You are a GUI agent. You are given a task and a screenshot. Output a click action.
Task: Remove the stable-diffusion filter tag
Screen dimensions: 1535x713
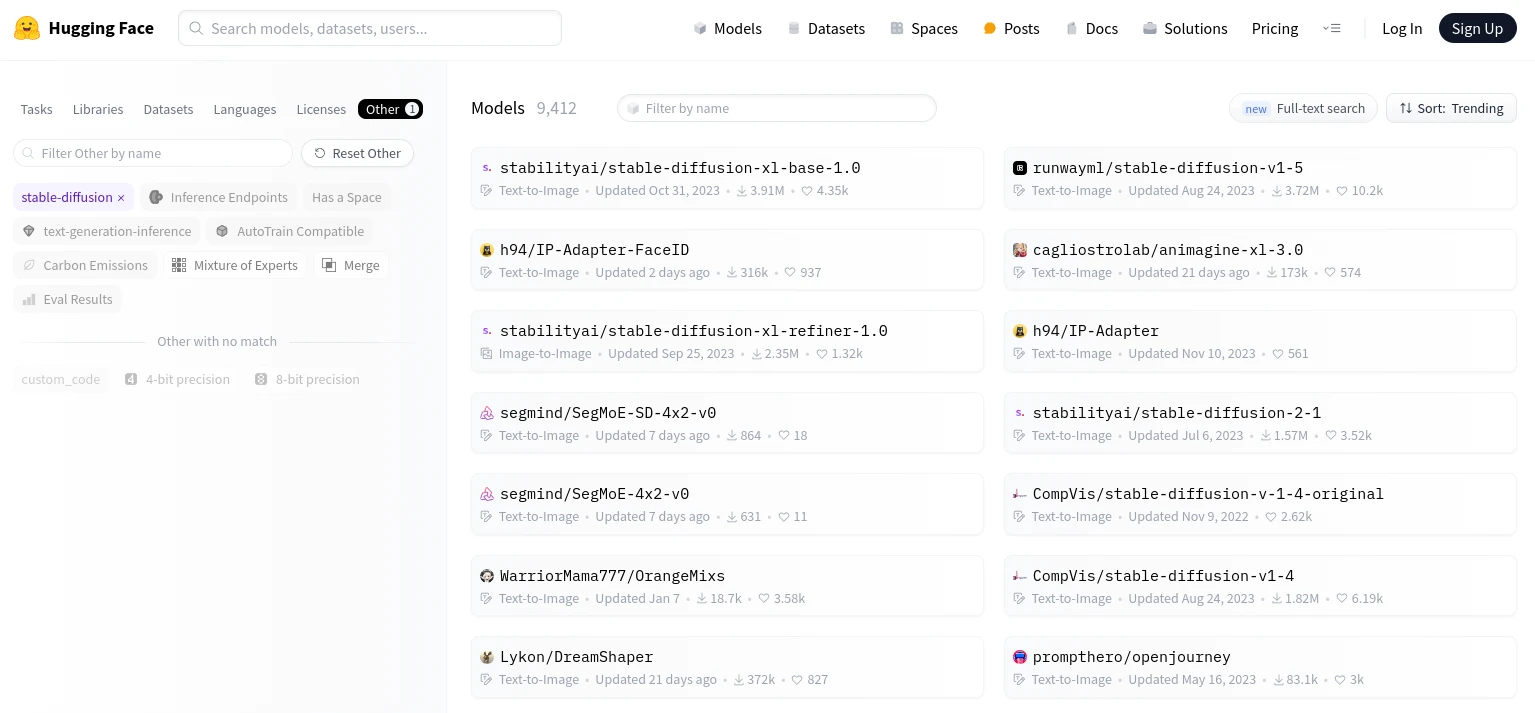121,198
